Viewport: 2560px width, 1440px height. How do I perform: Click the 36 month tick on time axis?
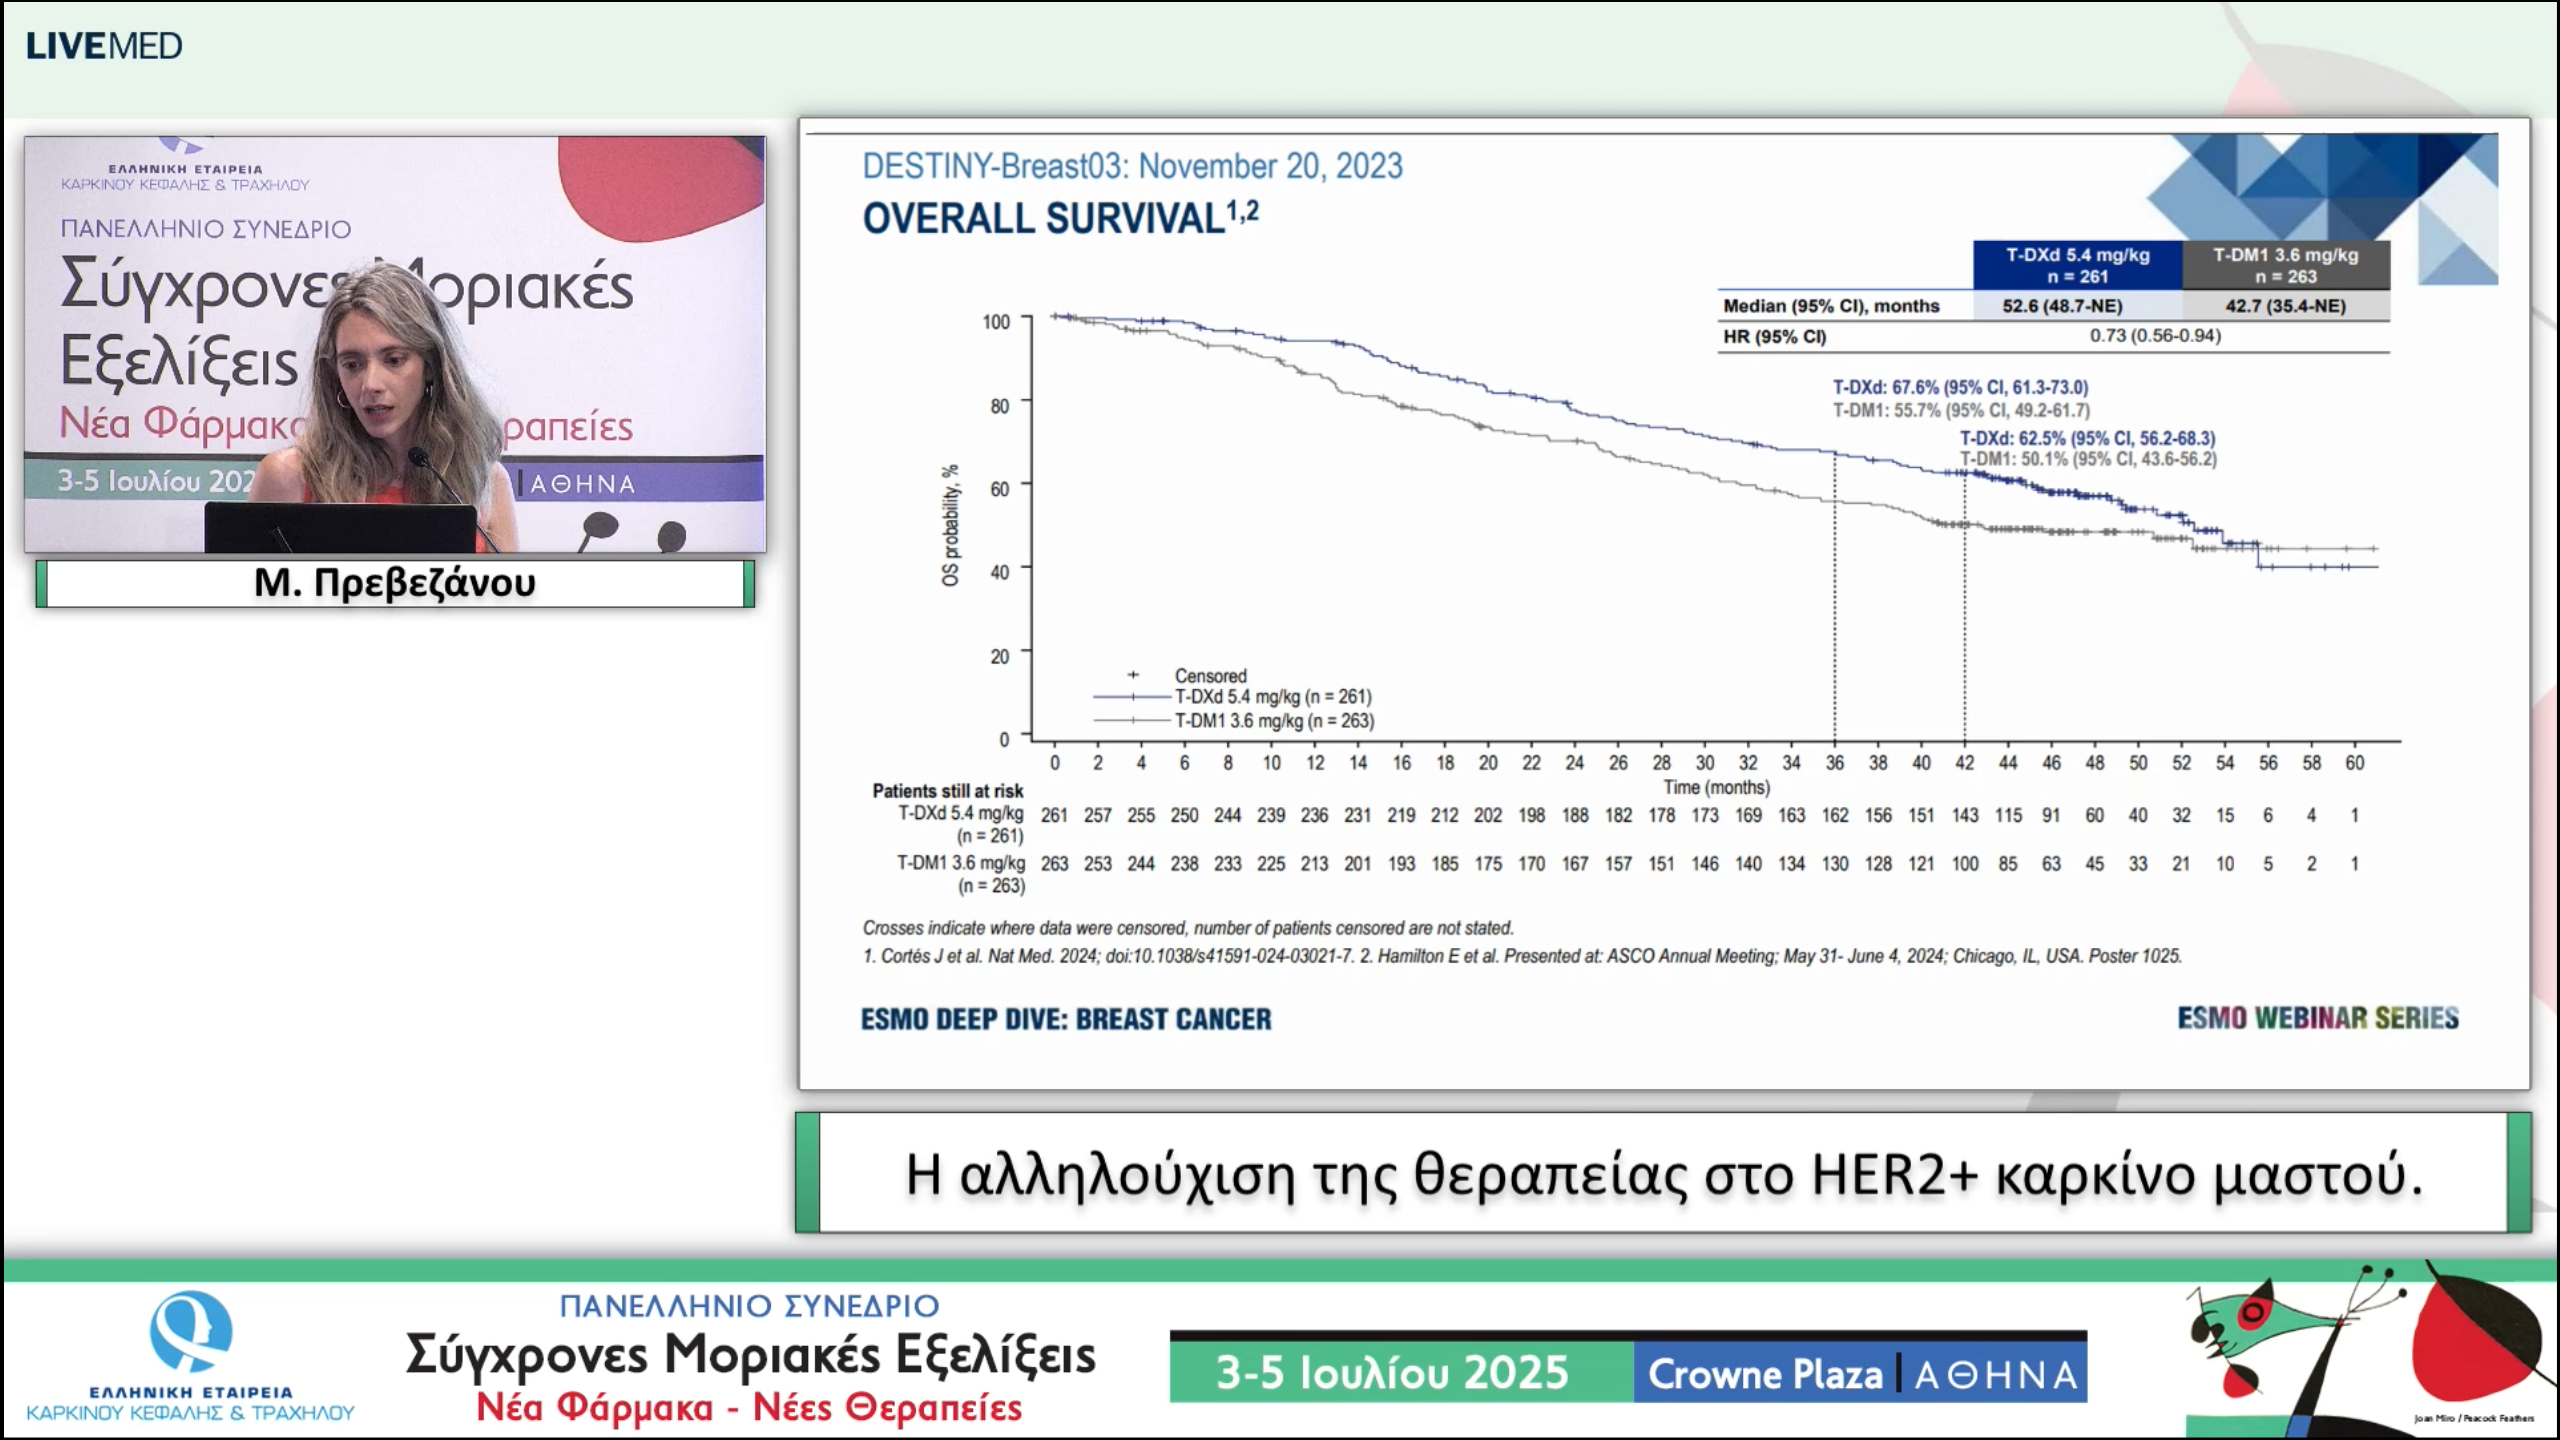[1834, 763]
